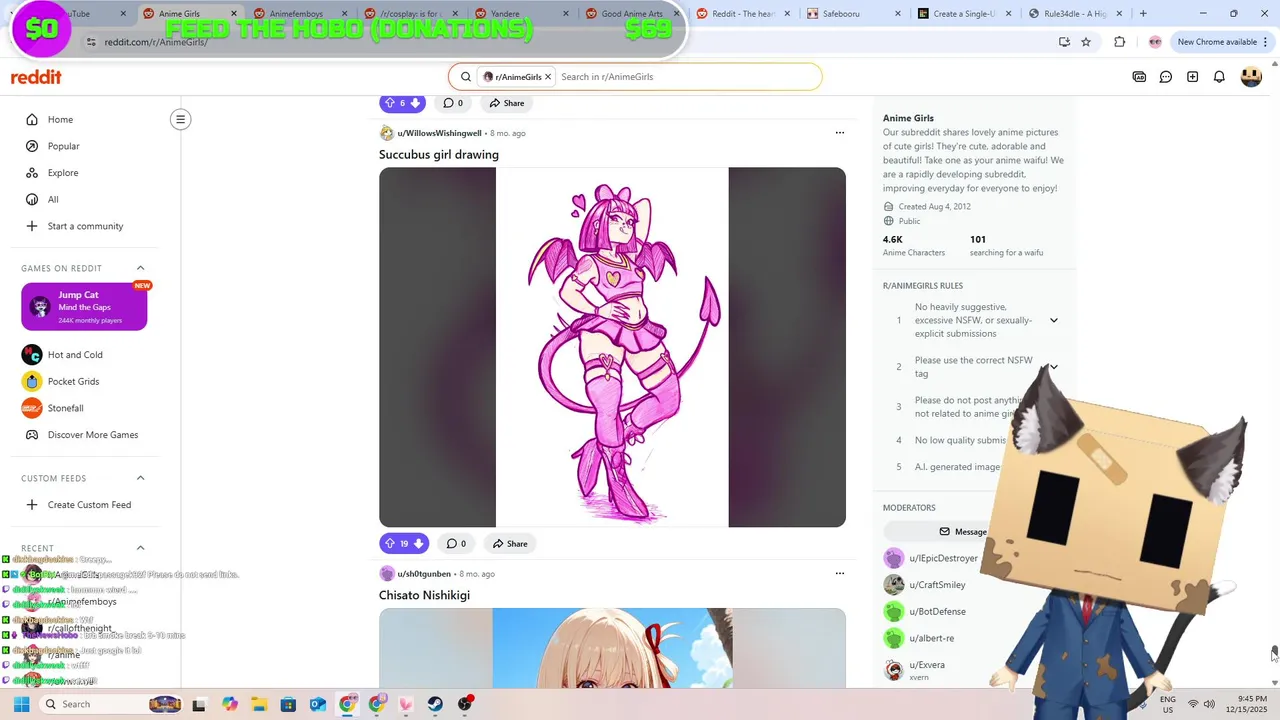Downvote the post showing 6 votes
The height and width of the screenshot is (720, 1280).
(x=415, y=103)
